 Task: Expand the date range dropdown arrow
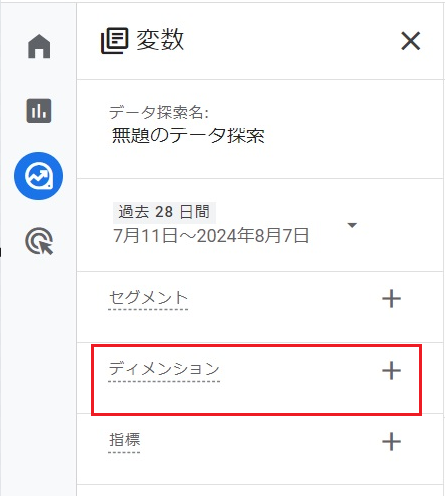click(x=352, y=225)
